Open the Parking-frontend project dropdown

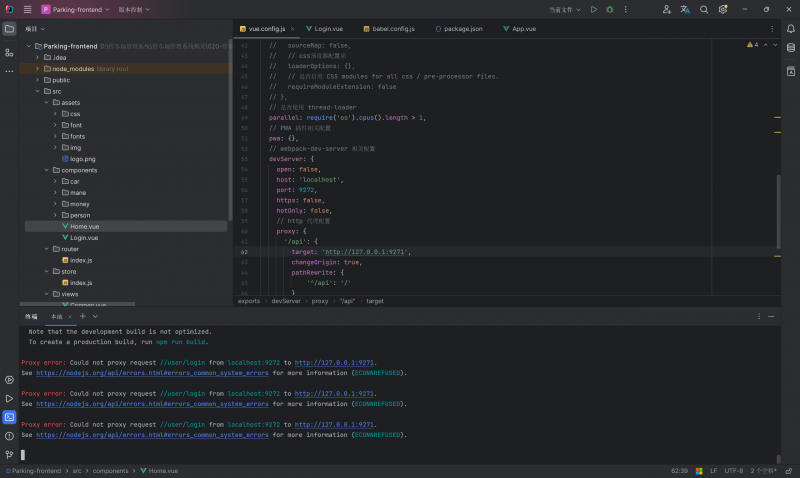pos(76,9)
